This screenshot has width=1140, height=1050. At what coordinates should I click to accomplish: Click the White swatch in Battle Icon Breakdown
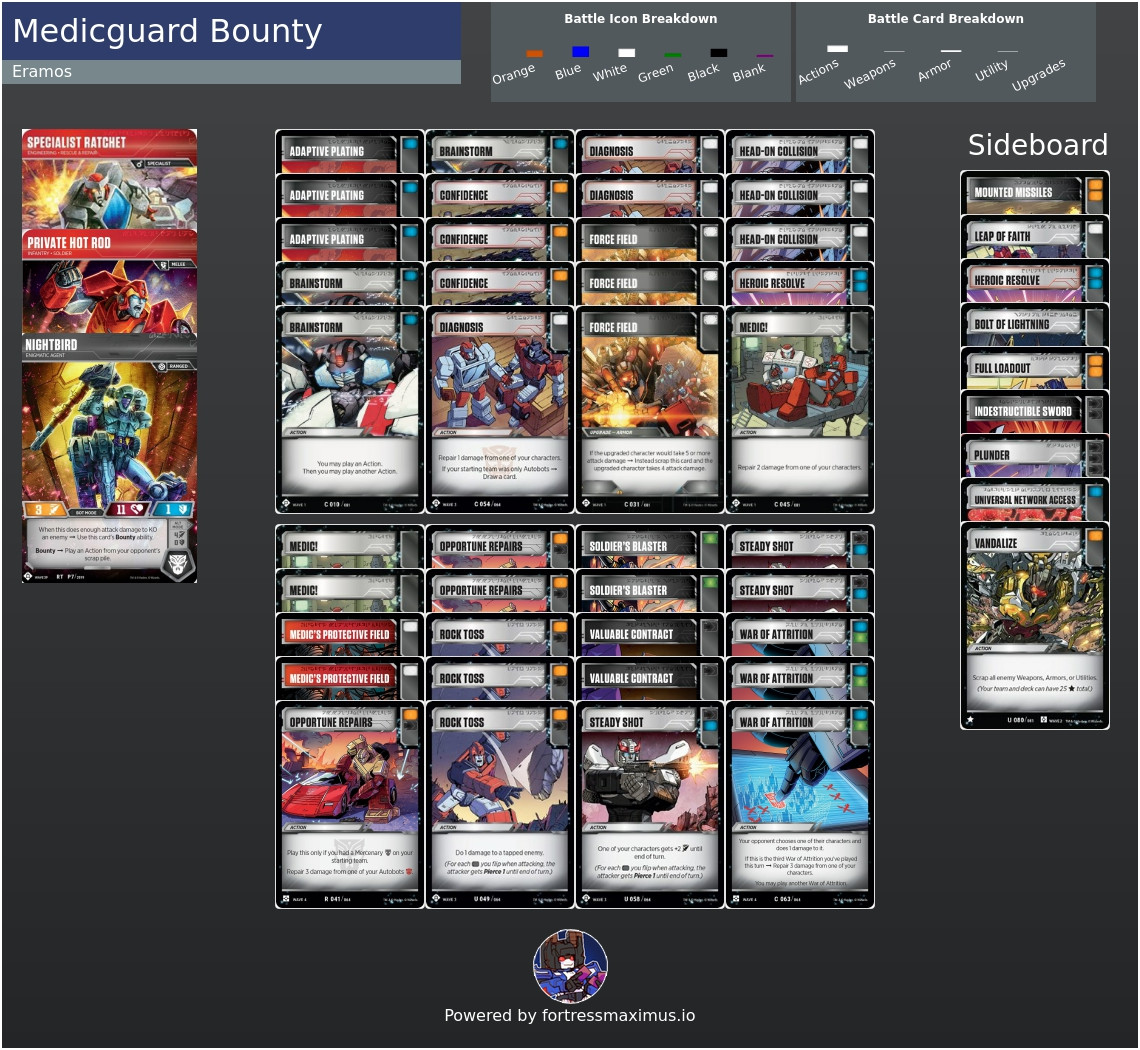627,52
